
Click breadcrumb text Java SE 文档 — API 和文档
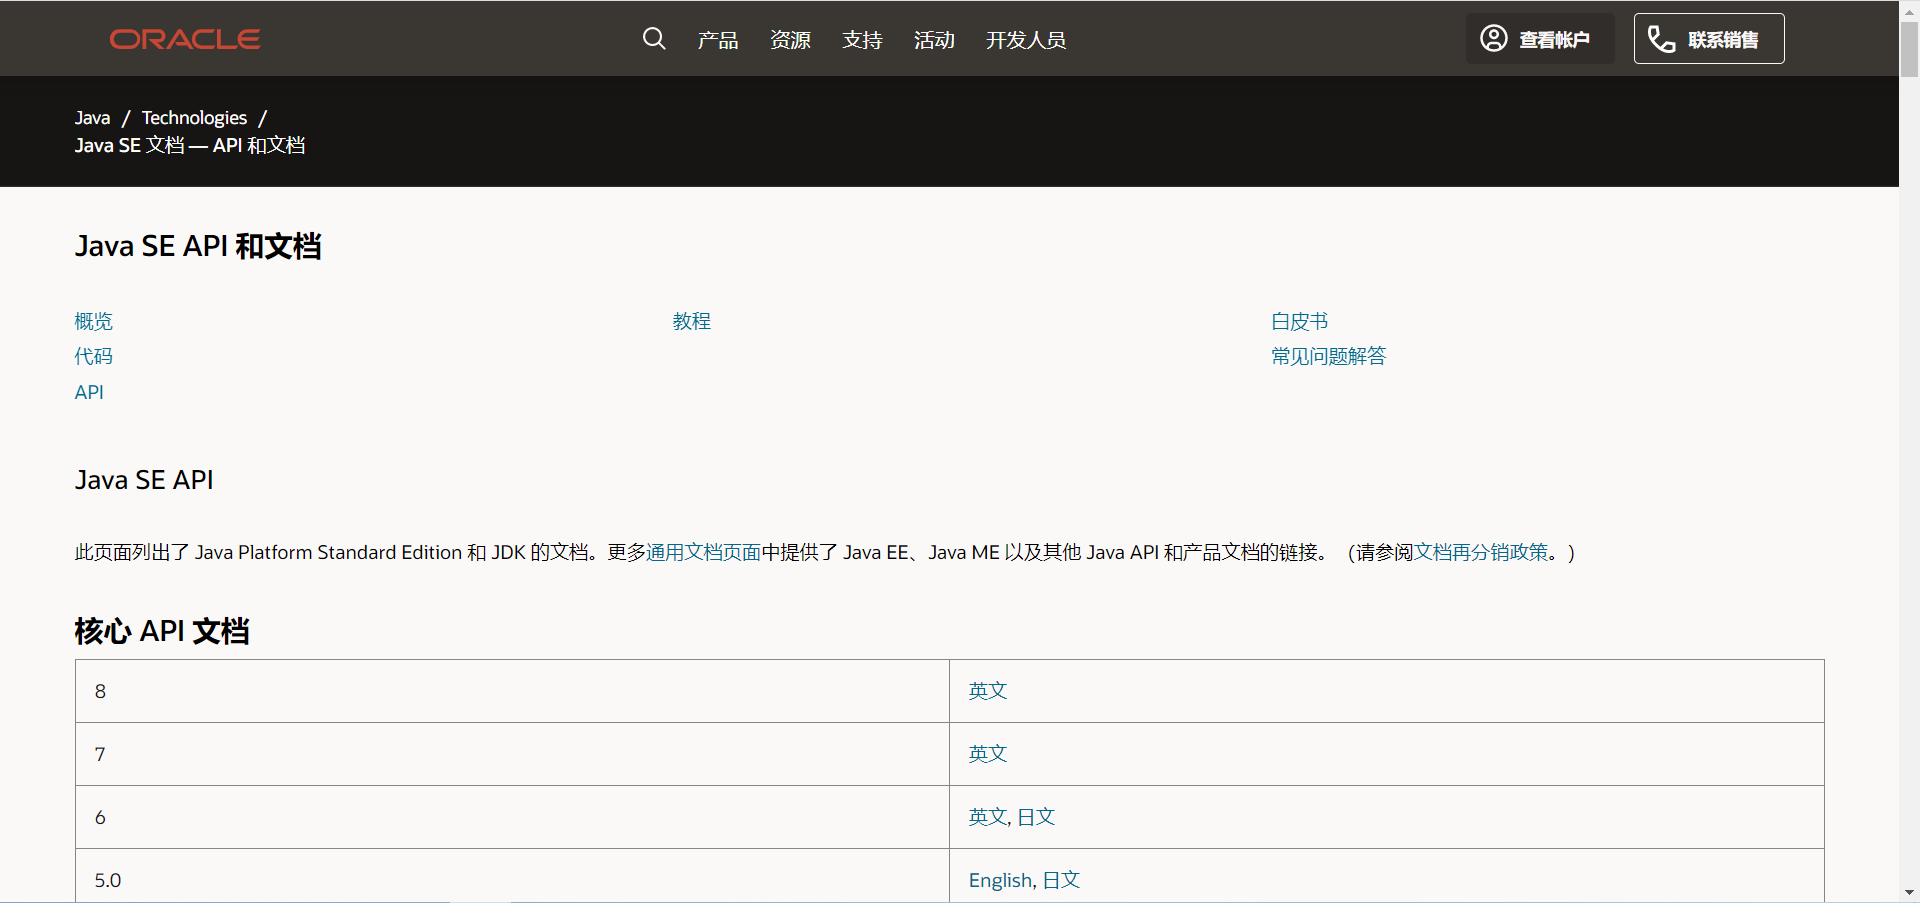(x=190, y=145)
